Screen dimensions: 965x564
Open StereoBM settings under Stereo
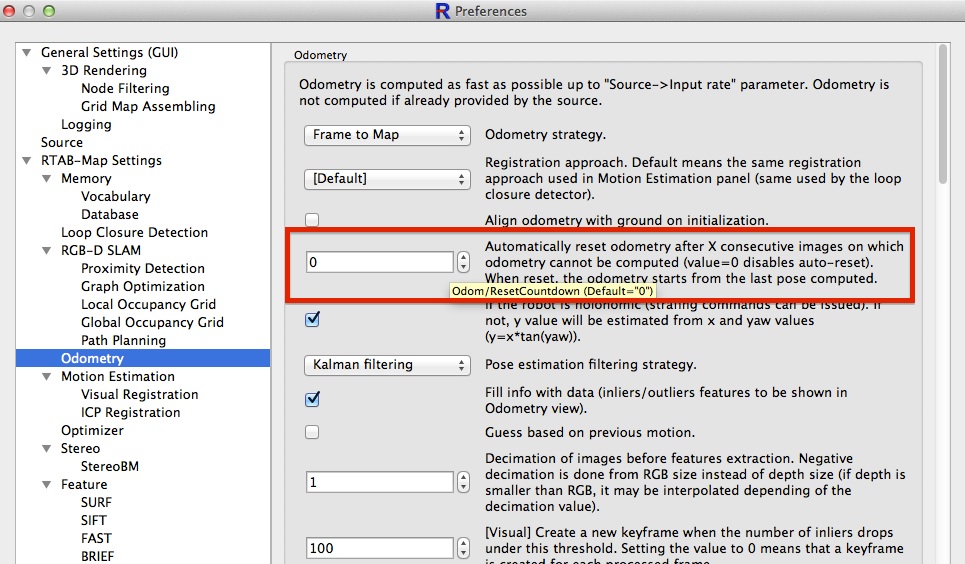point(110,466)
